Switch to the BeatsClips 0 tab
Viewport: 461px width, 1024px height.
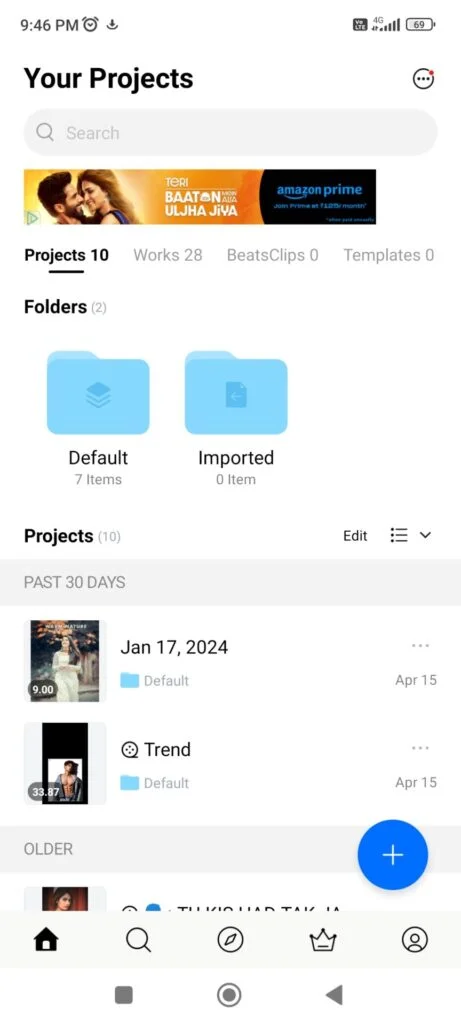pyautogui.click(x=272, y=255)
